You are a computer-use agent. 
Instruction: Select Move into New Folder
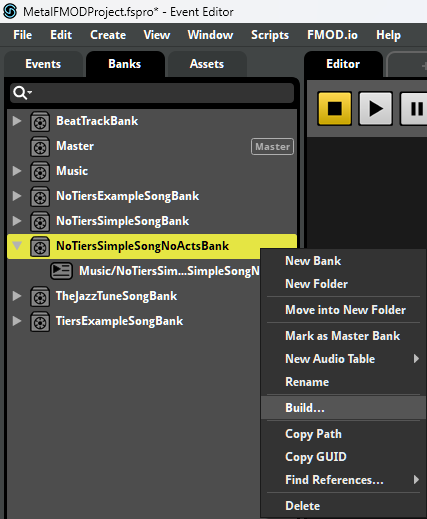[x=343, y=310]
